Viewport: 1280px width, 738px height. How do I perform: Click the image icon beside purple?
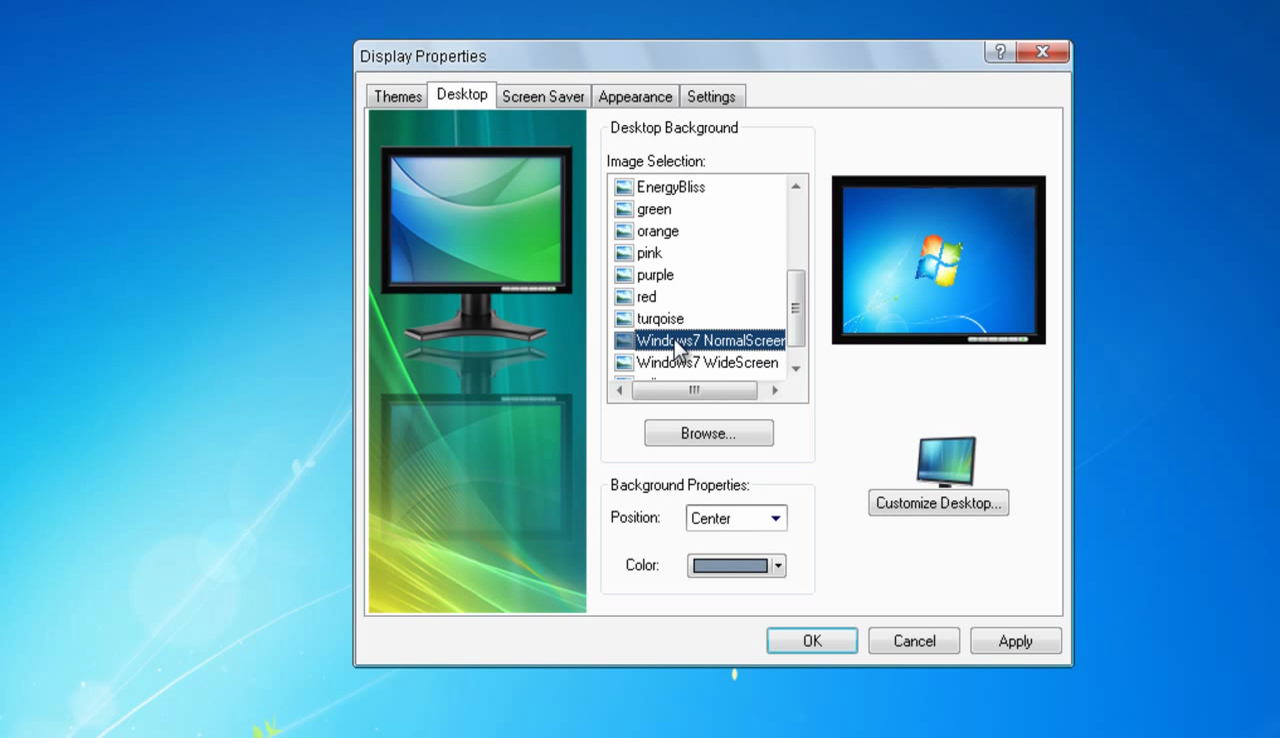[624, 275]
